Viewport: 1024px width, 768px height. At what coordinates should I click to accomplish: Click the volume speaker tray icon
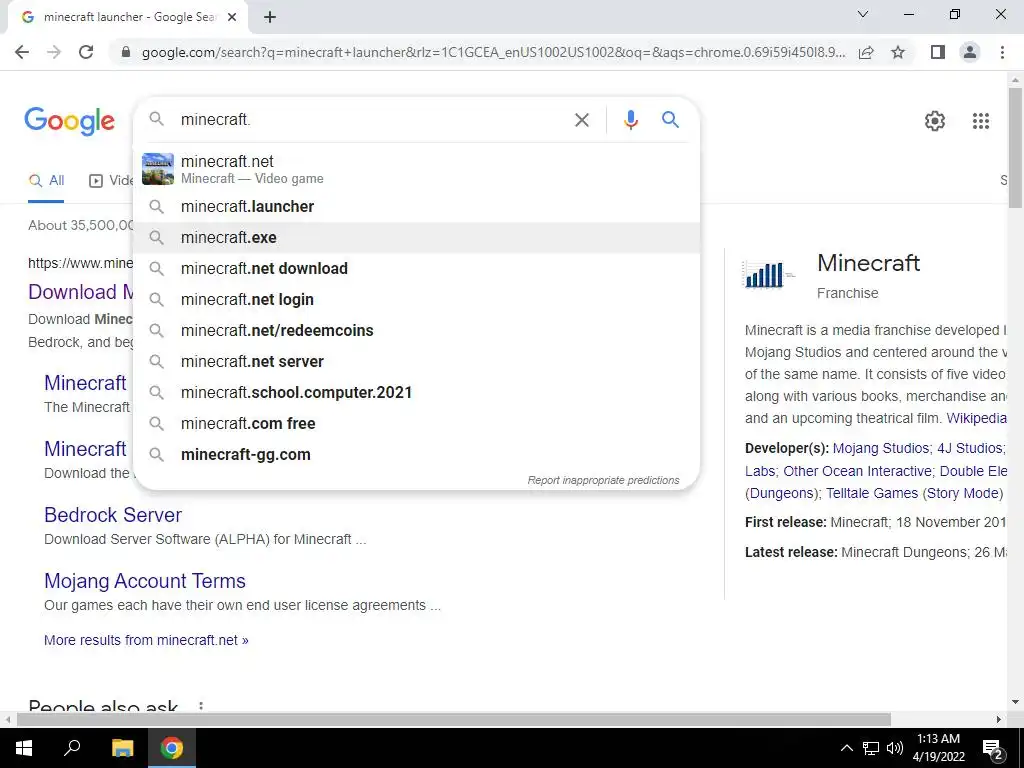tap(895, 748)
